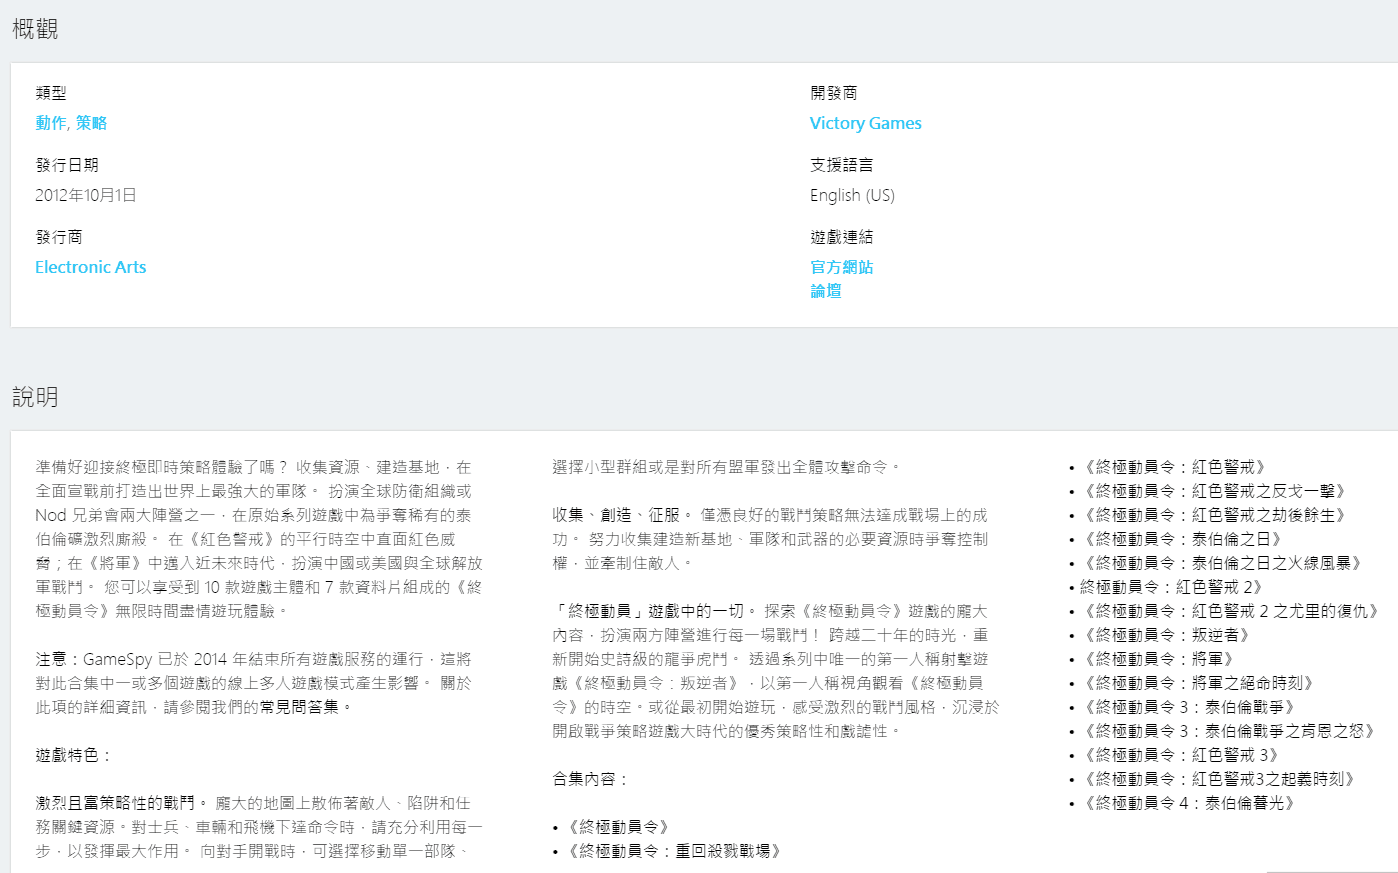Click the release date 2012年10月1日
Screen dimensions: 1398x873
pyautogui.click(x=86, y=195)
